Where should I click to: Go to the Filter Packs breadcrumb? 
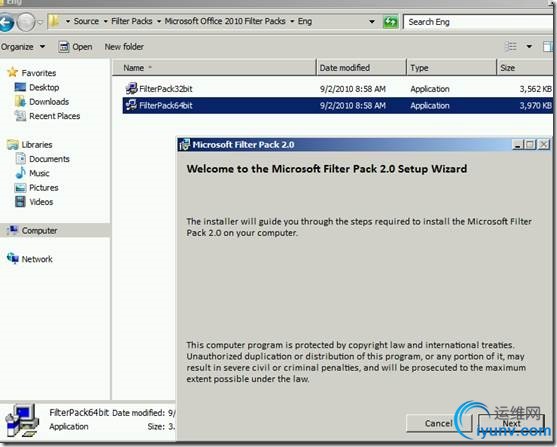pyautogui.click(x=132, y=21)
